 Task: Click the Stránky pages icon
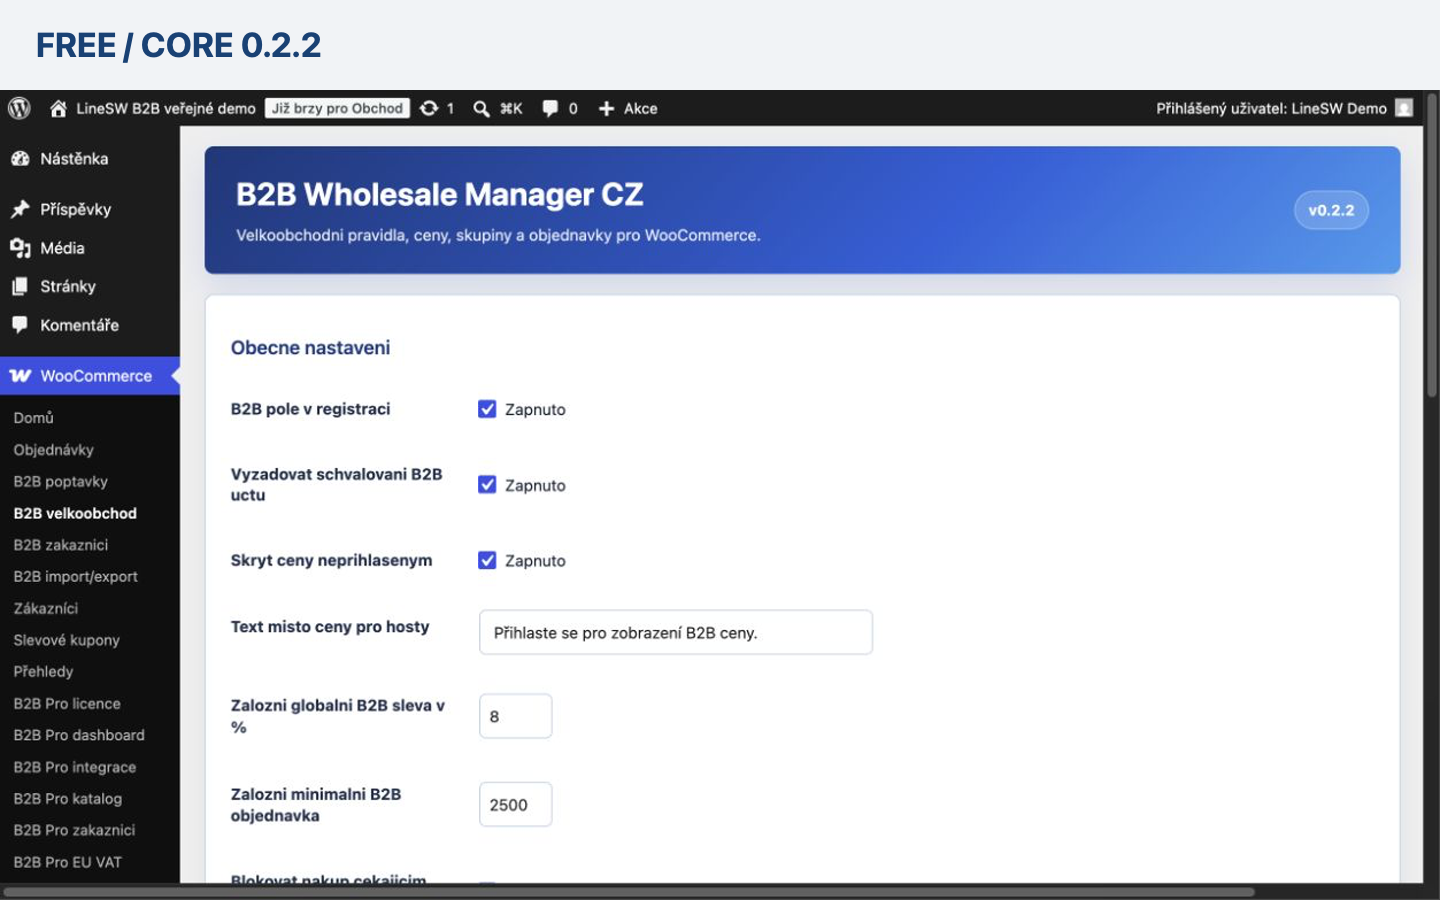coord(20,286)
